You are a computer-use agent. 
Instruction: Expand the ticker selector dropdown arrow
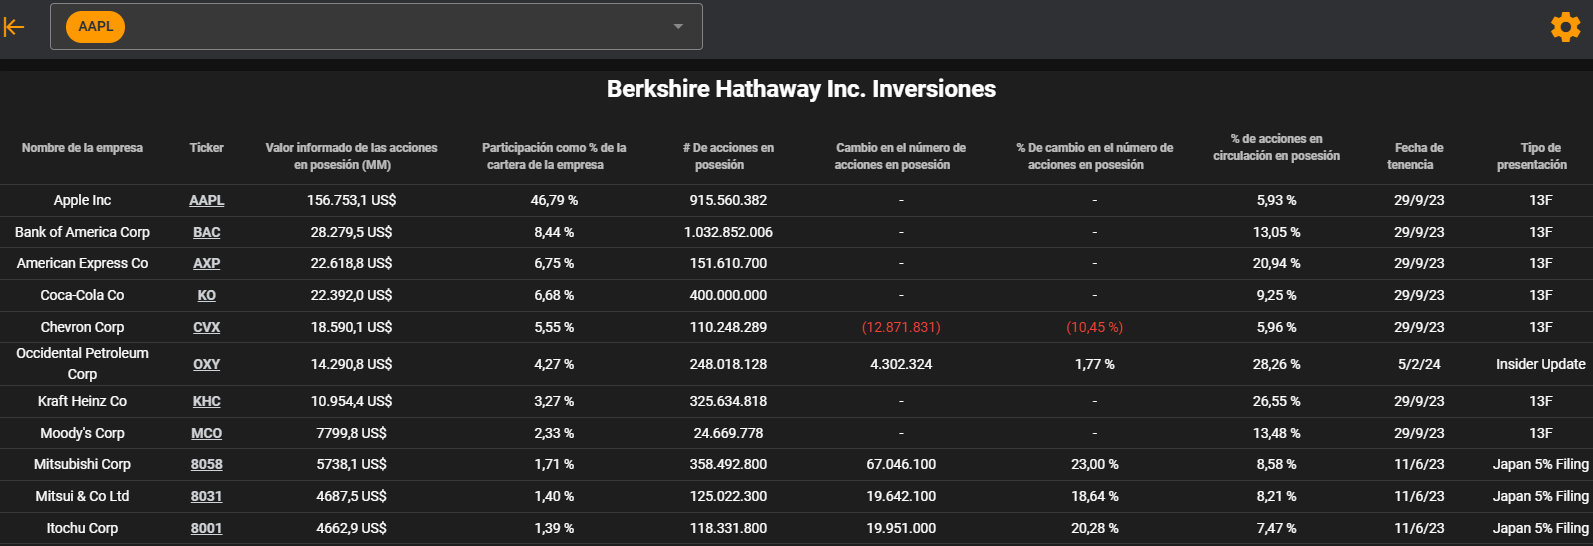click(678, 27)
